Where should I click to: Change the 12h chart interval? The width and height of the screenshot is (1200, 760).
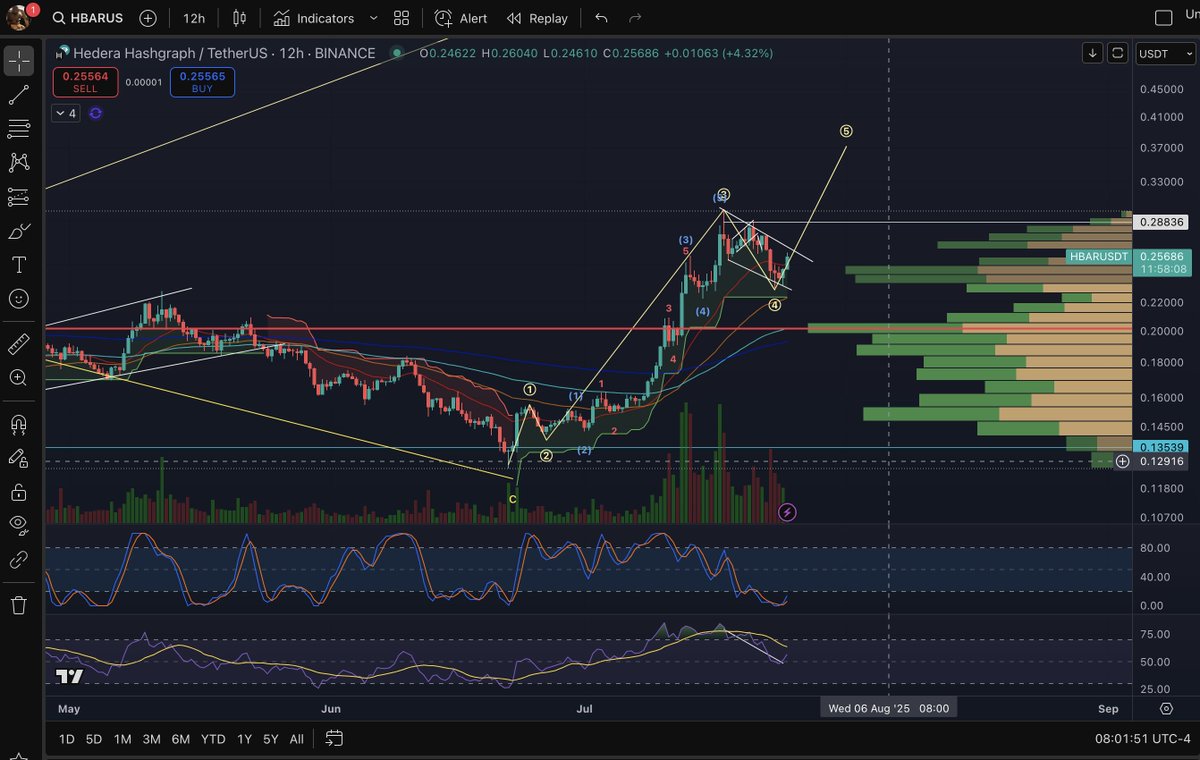(x=194, y=18)
